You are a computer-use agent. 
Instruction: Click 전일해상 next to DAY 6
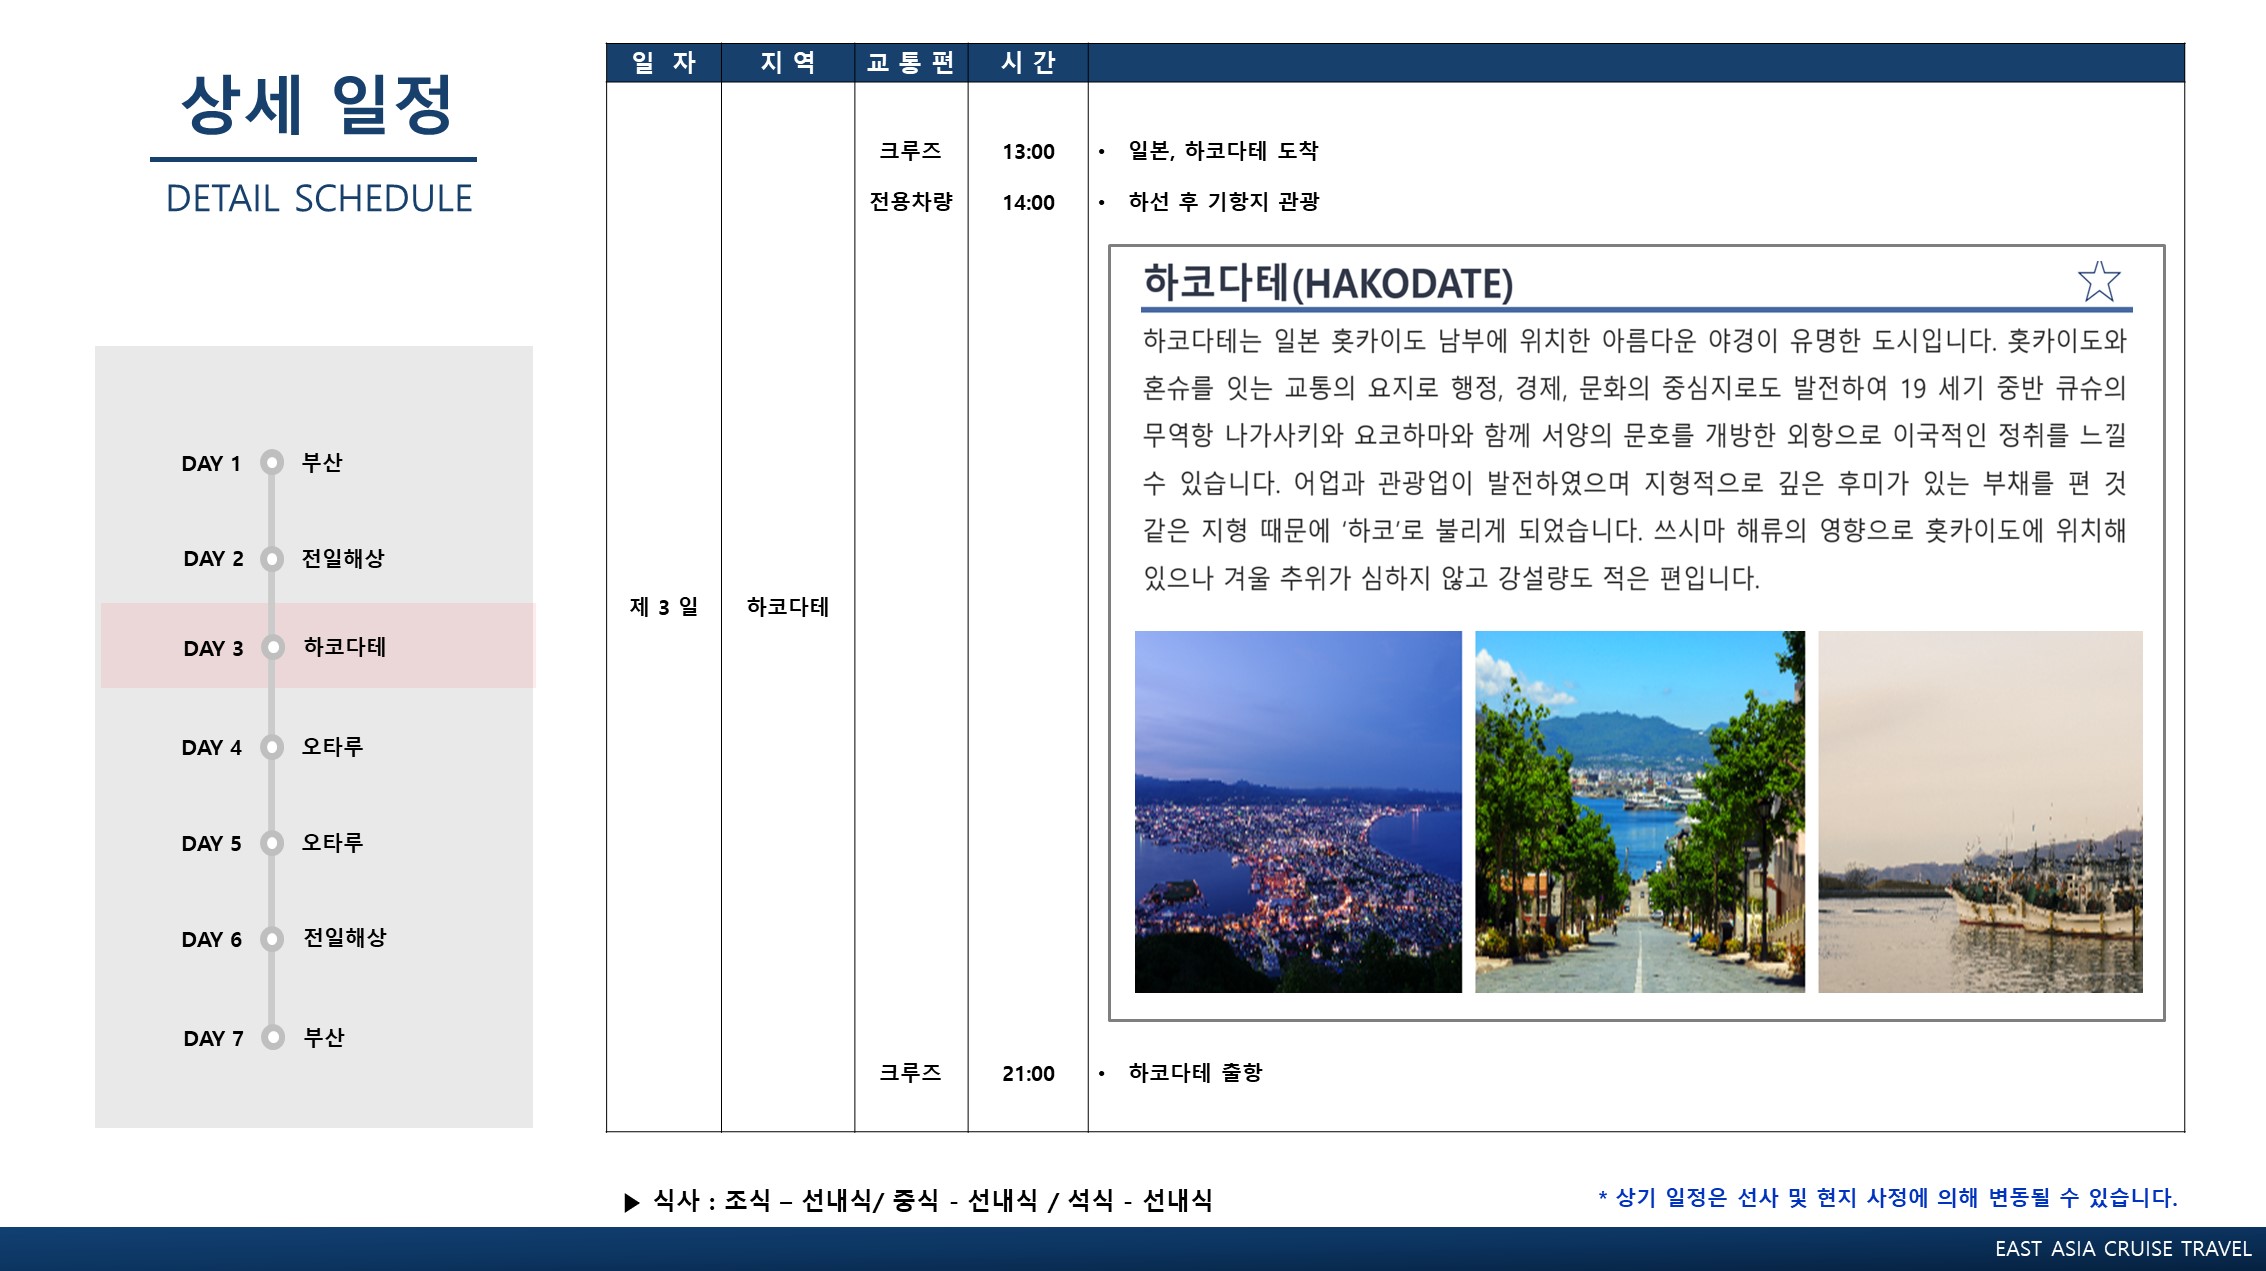[x=345, y=937]
